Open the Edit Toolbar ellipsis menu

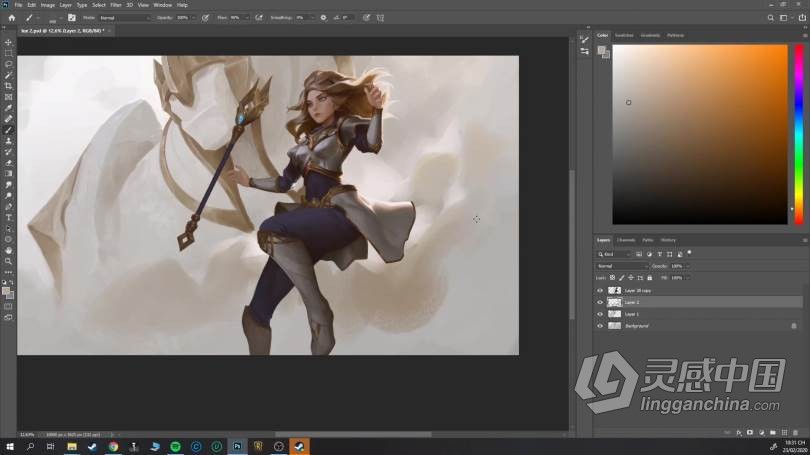pyautogui.click(x=8, y=272)
